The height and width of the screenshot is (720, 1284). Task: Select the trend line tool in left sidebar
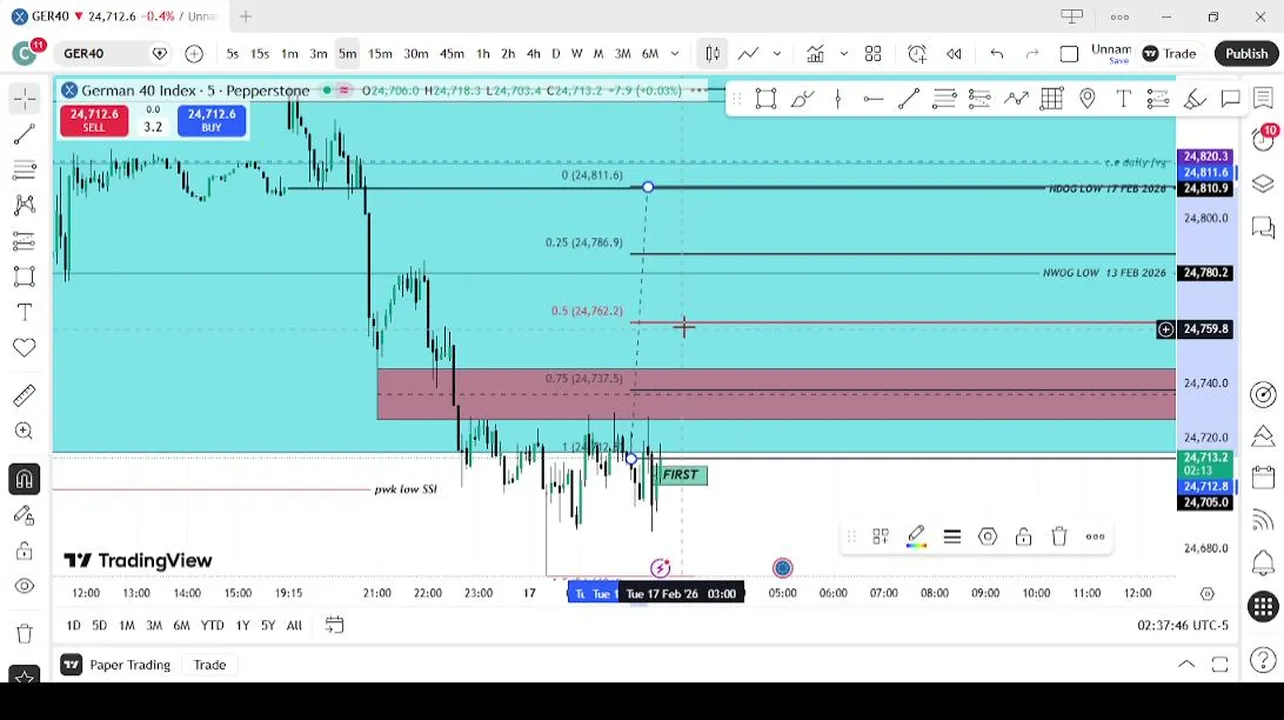tap(24, 134)
